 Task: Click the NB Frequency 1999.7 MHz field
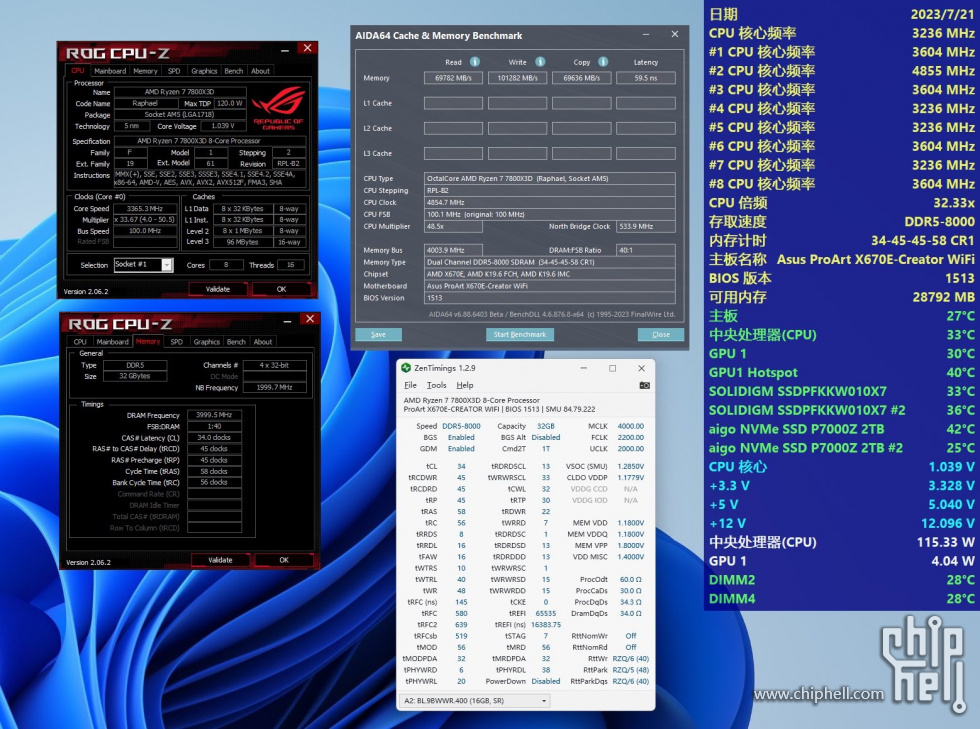tap(274, 388)
